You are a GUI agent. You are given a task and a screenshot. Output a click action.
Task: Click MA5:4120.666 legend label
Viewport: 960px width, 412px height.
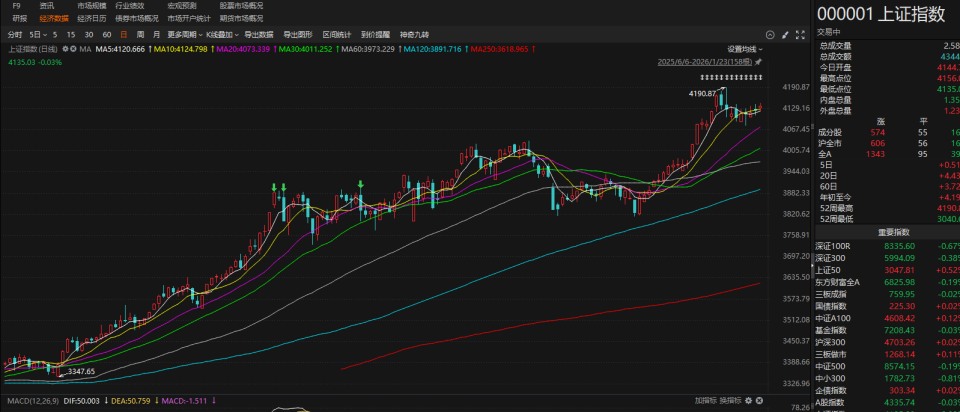coord(120,49)
